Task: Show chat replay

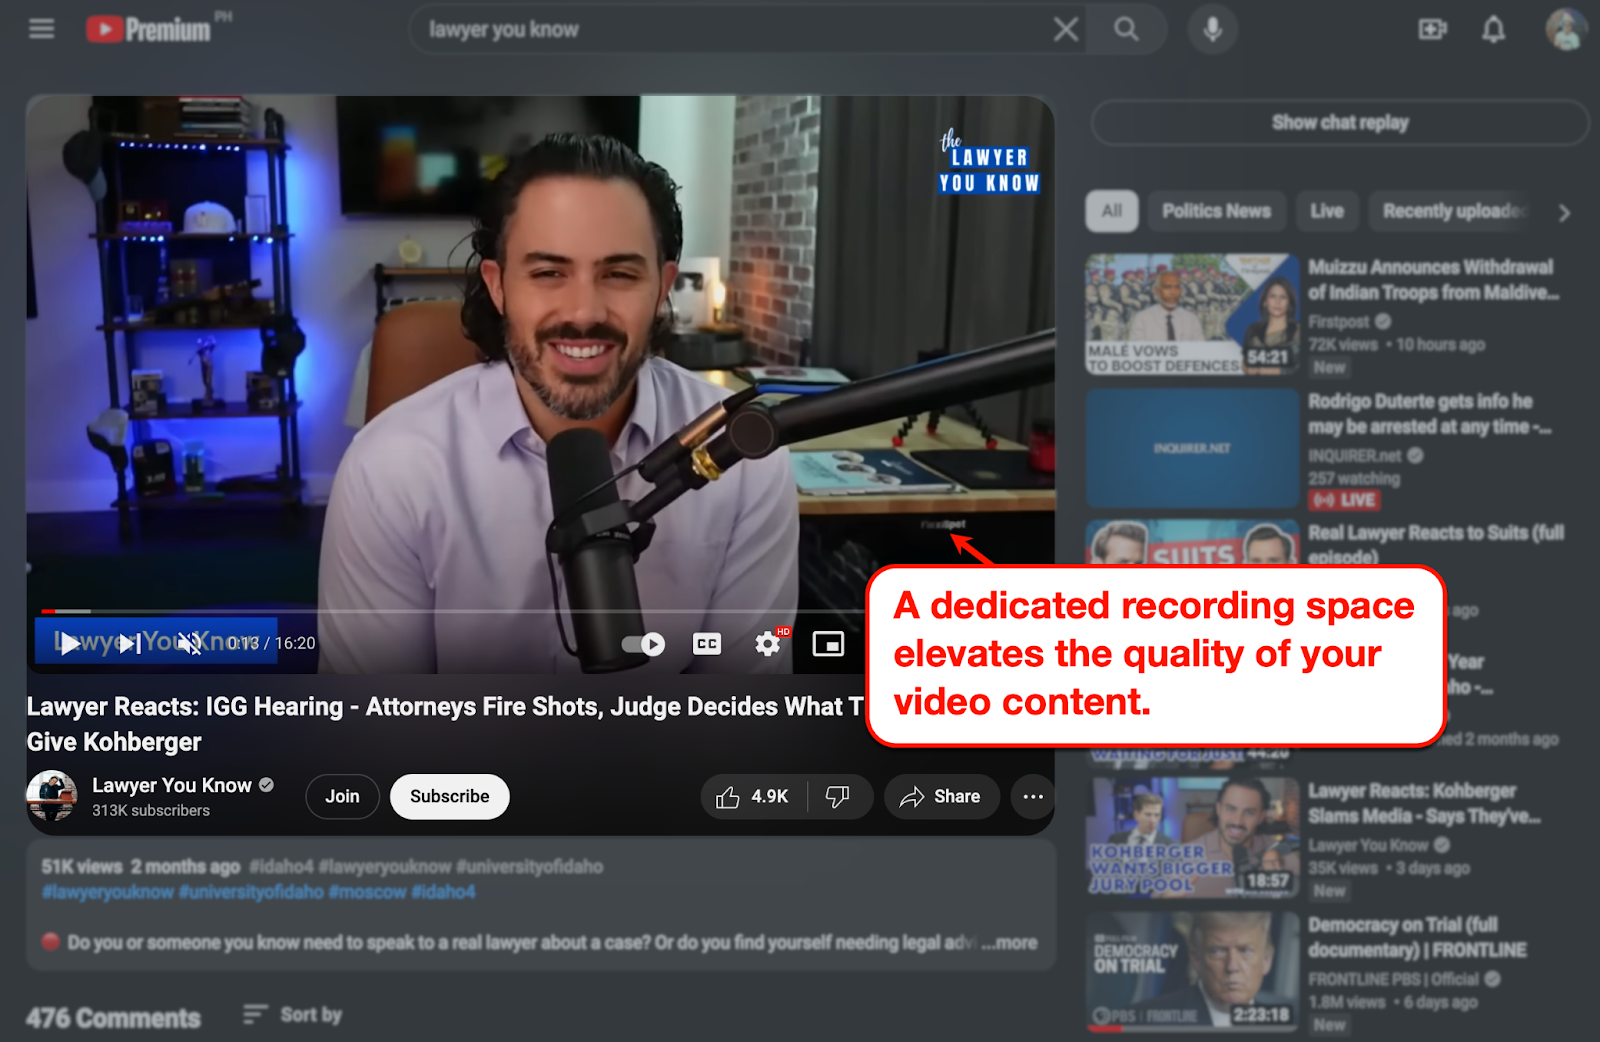Action: (x=1340, y=123)
